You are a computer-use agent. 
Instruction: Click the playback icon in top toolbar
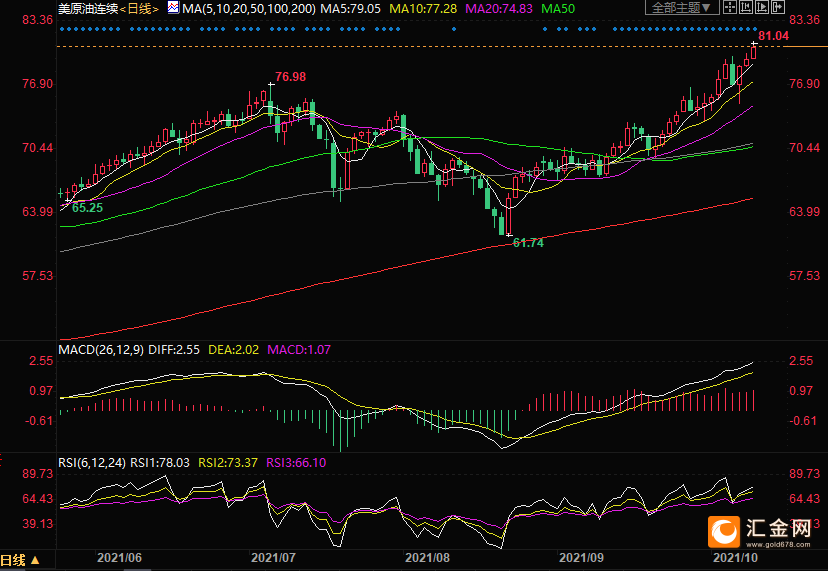point(762,7)
